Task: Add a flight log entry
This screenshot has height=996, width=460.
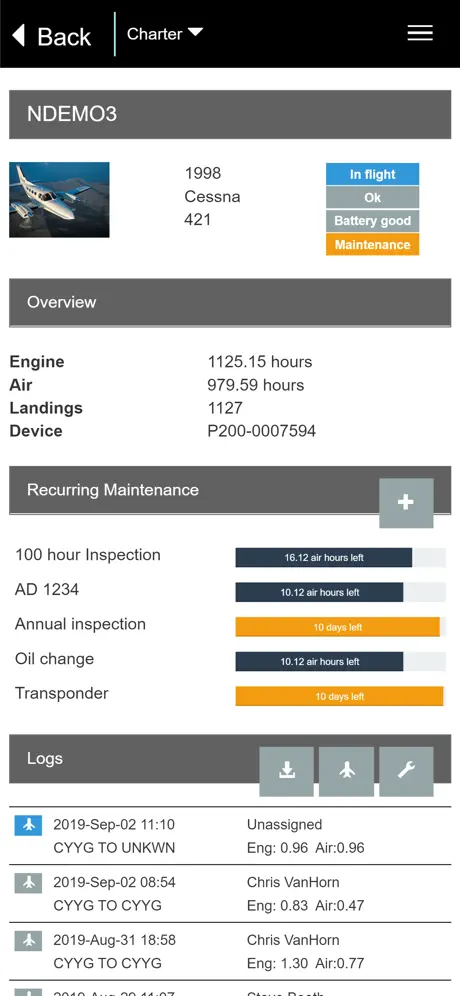Action: [x=346, y=771]
